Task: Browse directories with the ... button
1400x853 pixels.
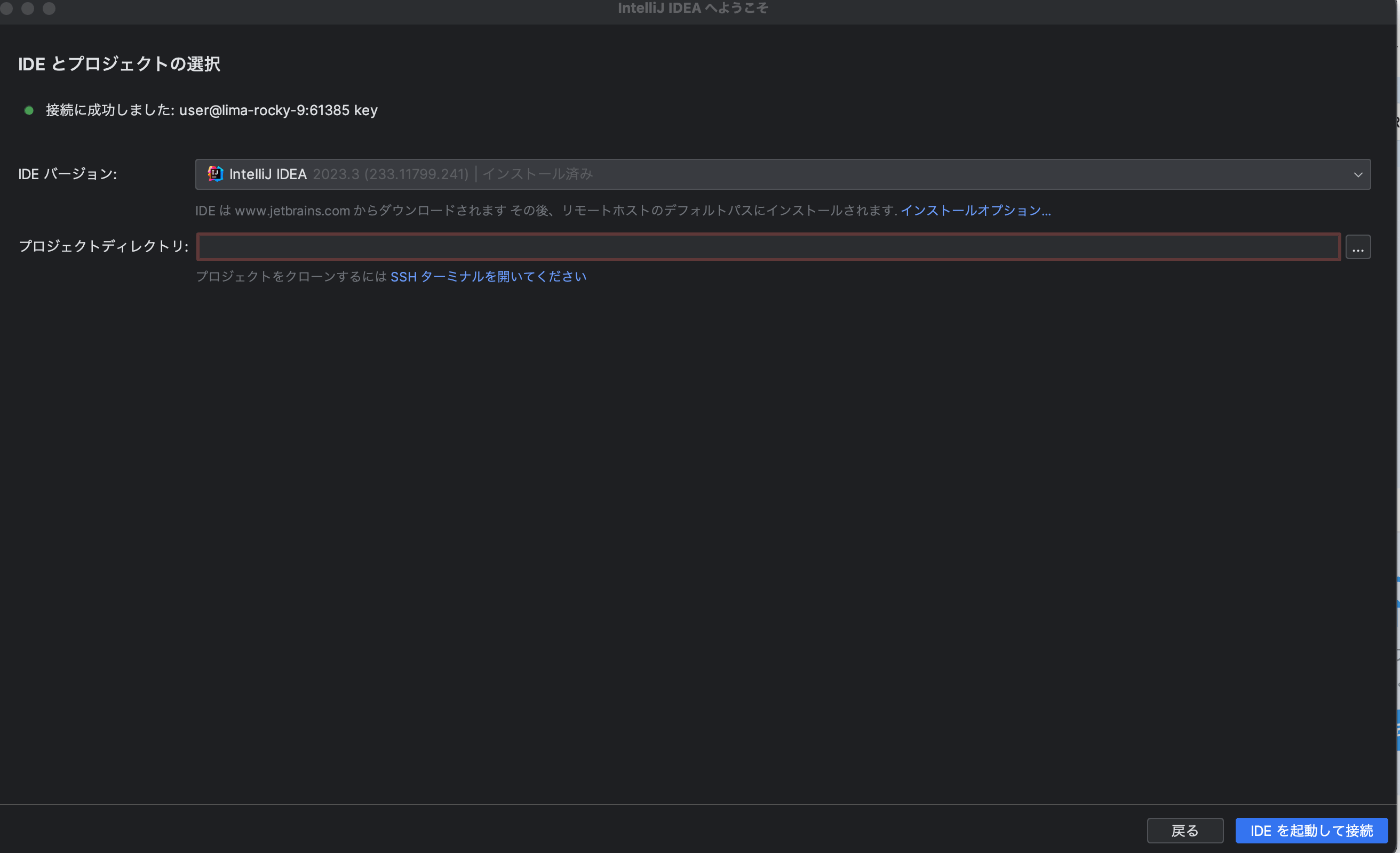Action: (x=1357, y=246)
